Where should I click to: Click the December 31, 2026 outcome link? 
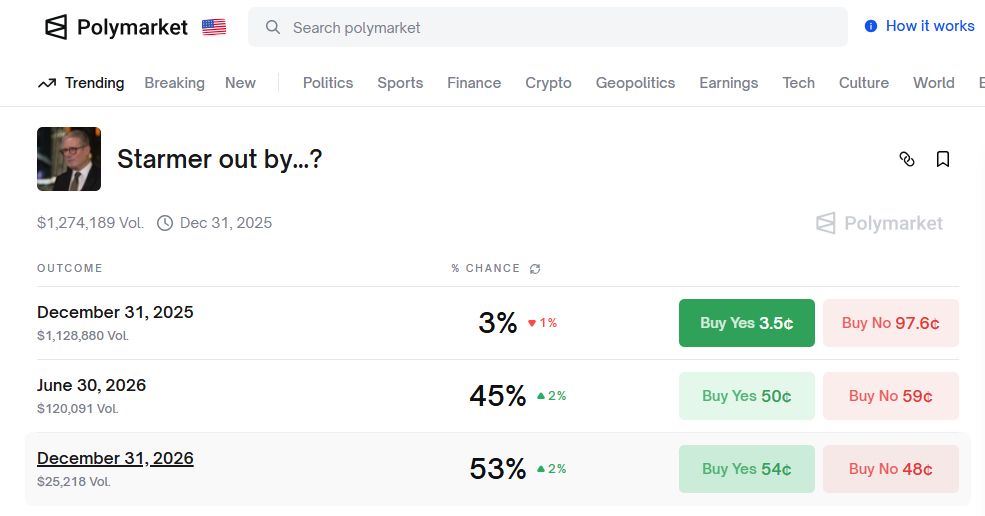coord(115,458)
